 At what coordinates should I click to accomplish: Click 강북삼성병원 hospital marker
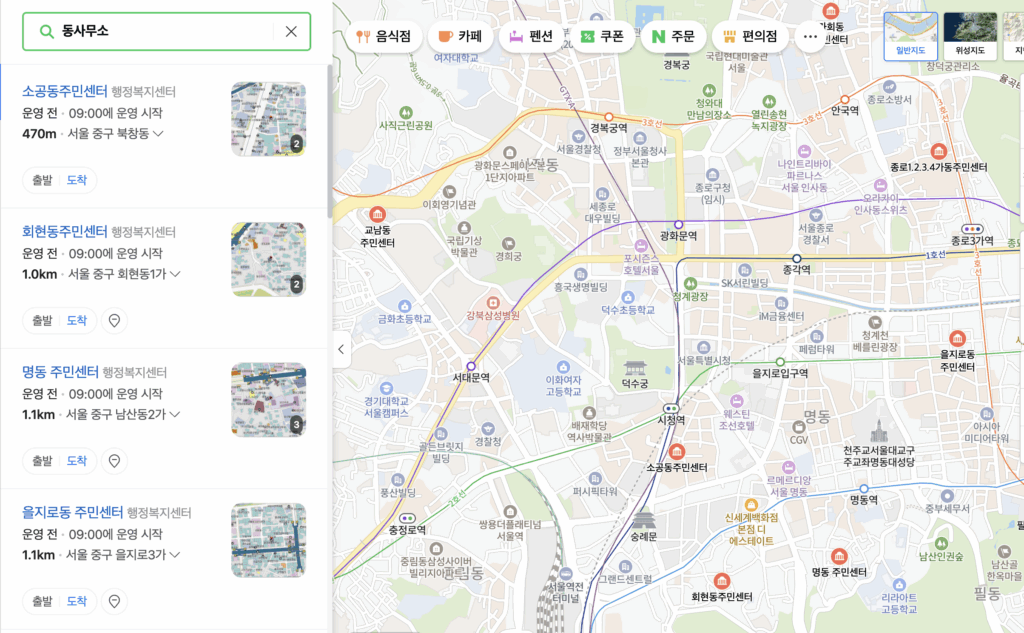[x=493, y=303]
